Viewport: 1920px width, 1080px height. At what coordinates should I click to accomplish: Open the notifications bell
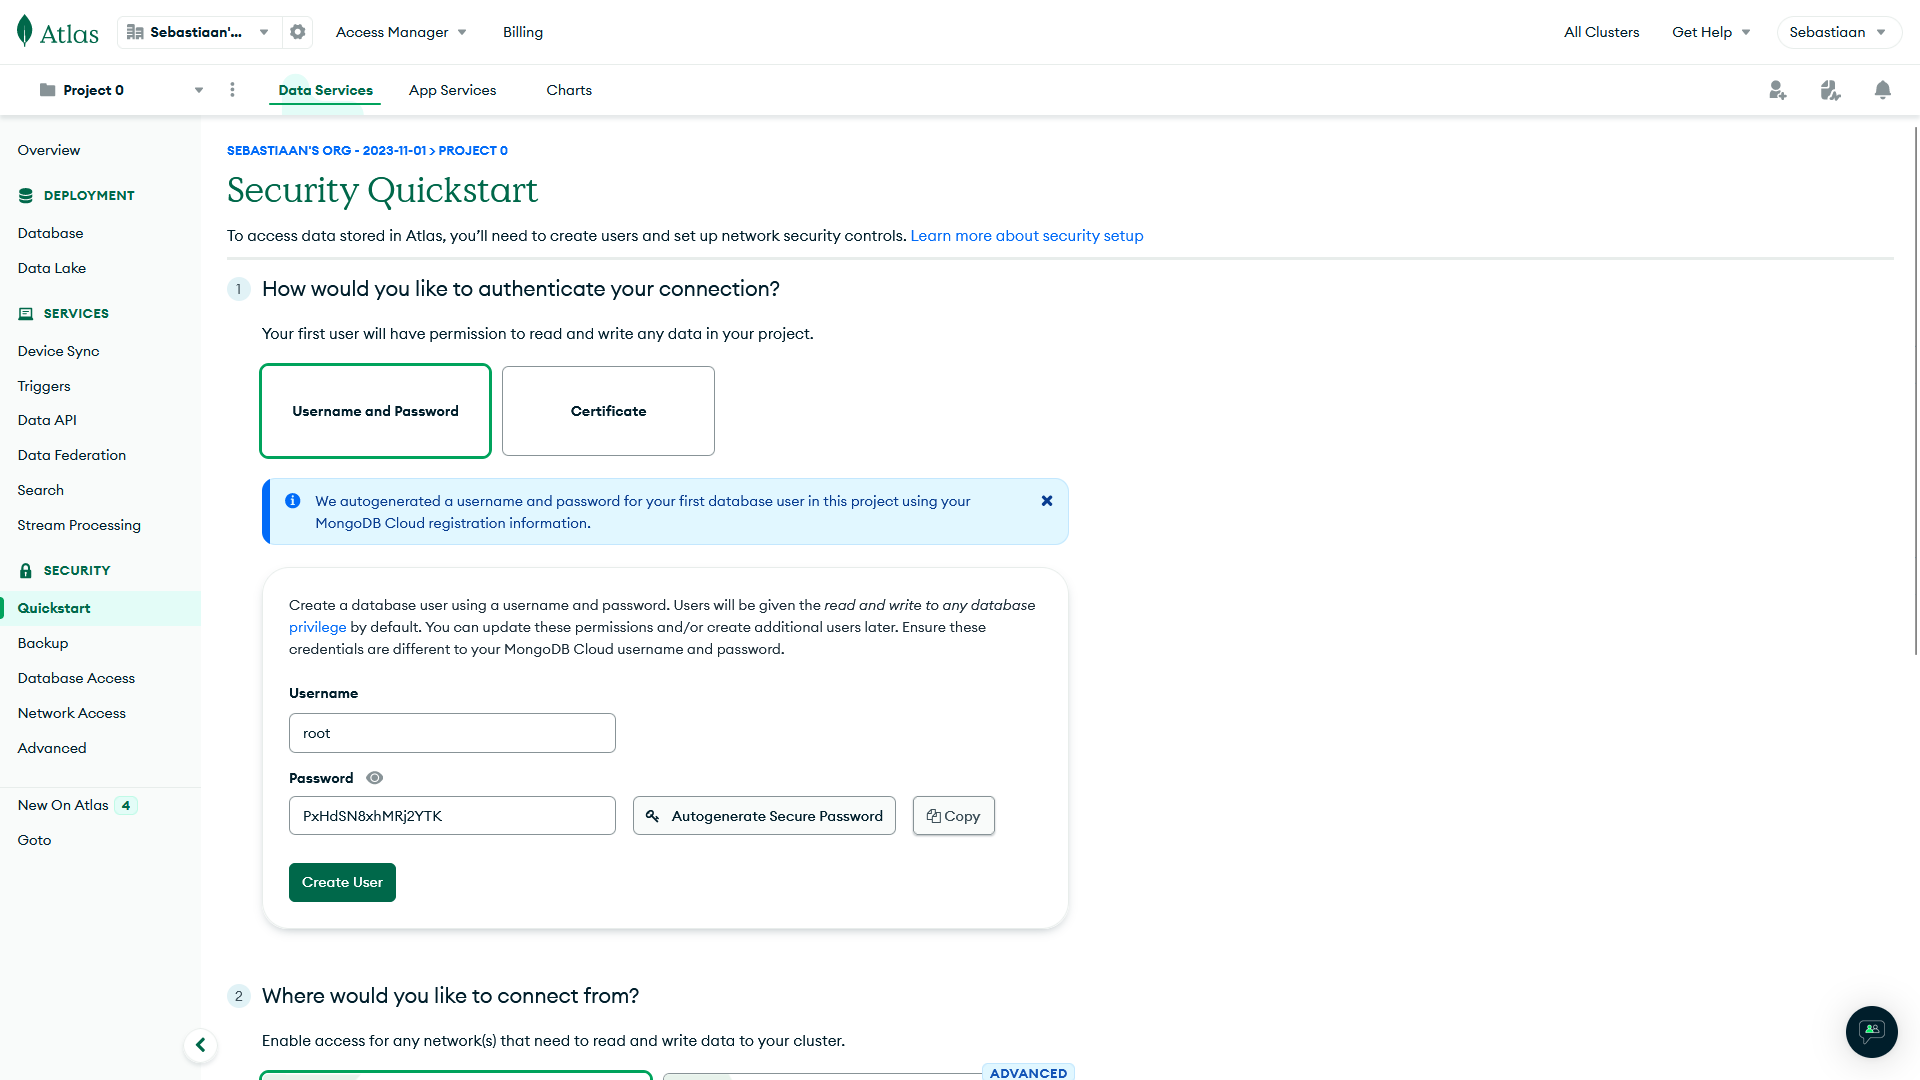pyautogui.click(x=1882, y=90)
